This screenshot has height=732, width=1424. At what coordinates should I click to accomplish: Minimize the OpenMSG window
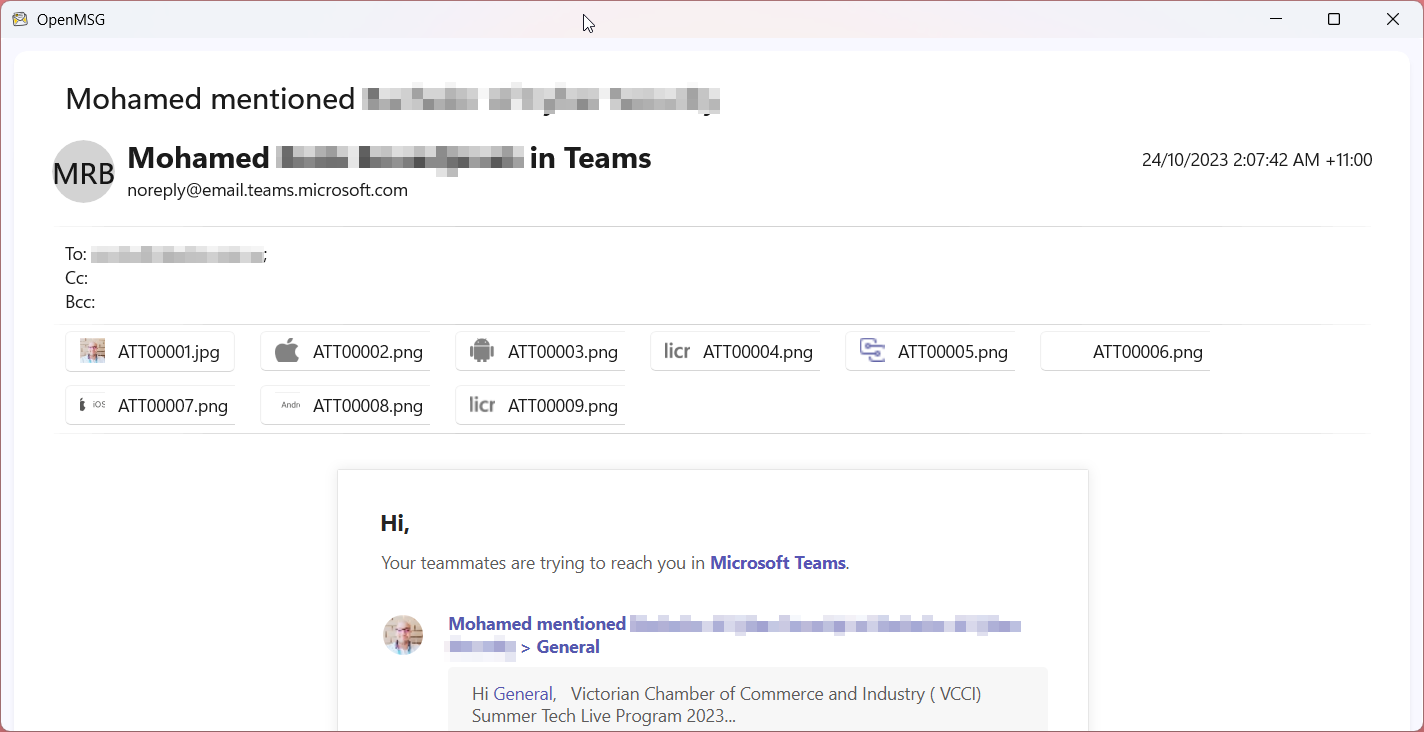pyautogui.click(x=1276, y=19)
